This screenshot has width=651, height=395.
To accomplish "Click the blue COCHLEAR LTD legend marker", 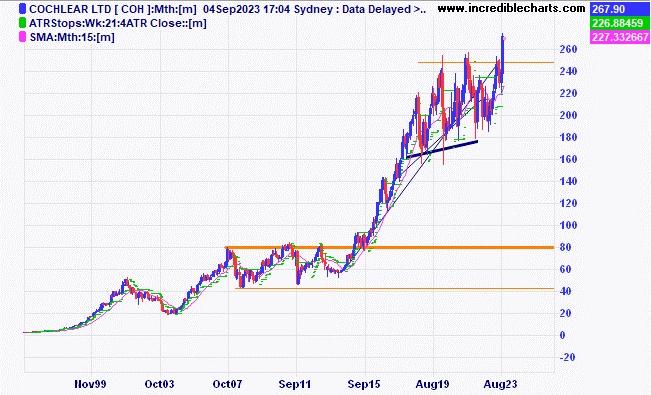I will [x=22, y=9].
